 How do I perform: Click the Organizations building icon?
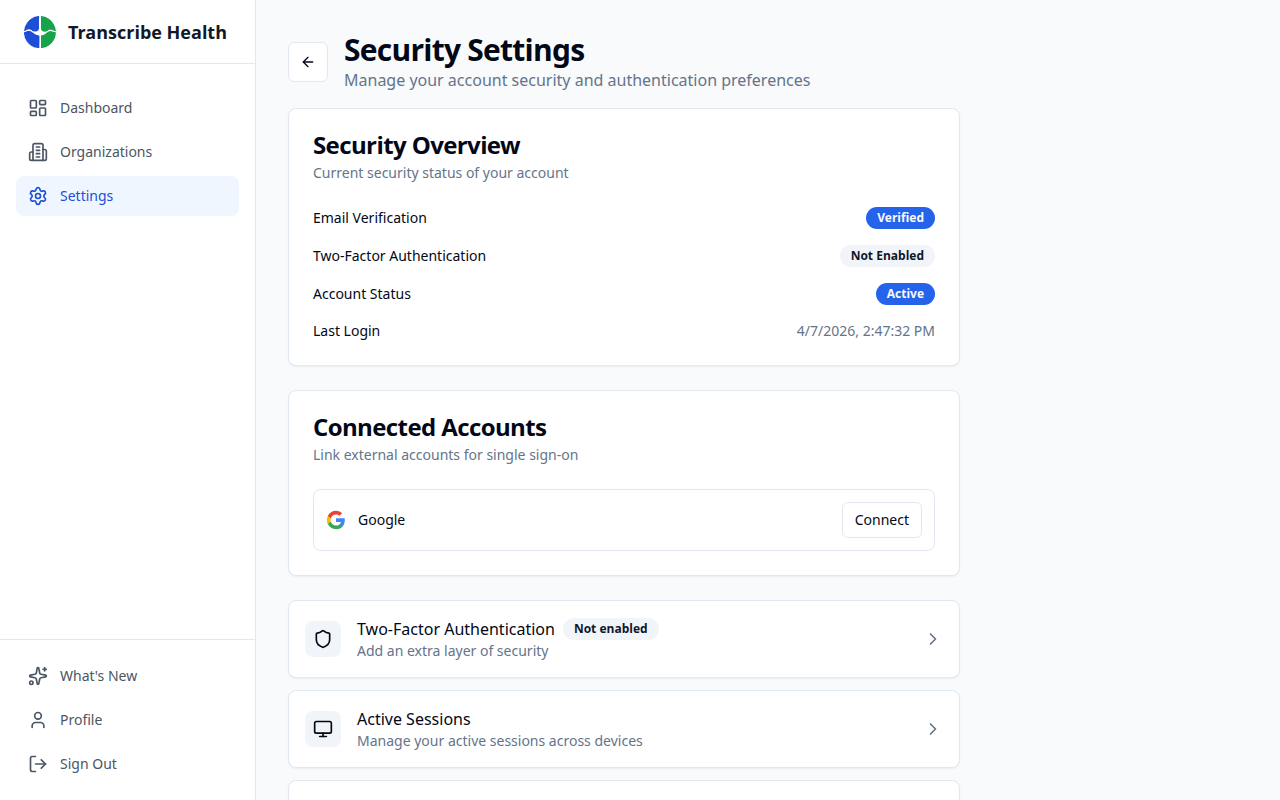(37, 151)
